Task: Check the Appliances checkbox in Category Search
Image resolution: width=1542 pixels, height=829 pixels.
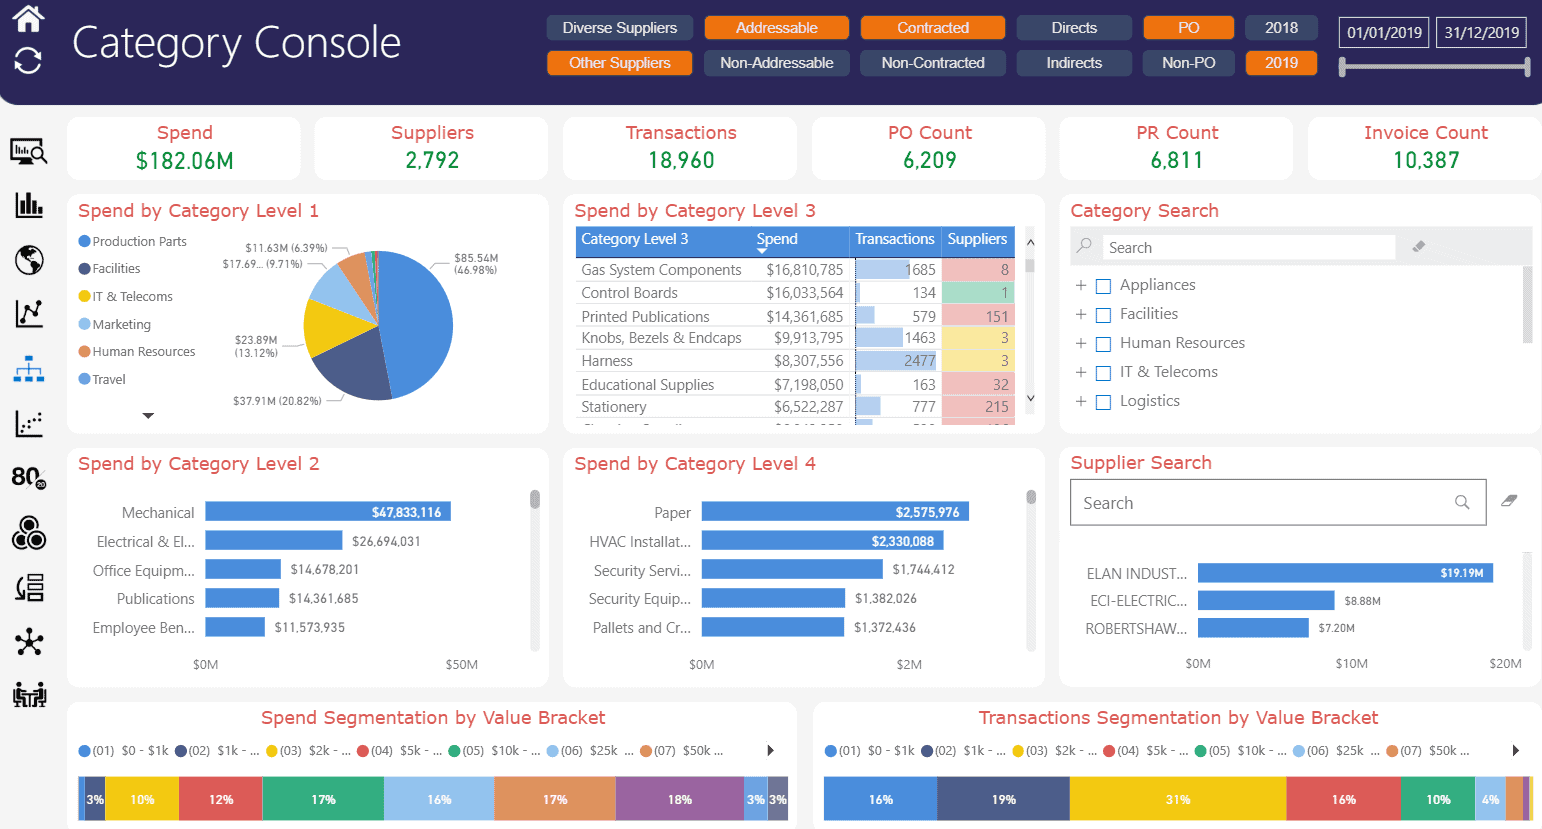Action: coord(1103,285)
